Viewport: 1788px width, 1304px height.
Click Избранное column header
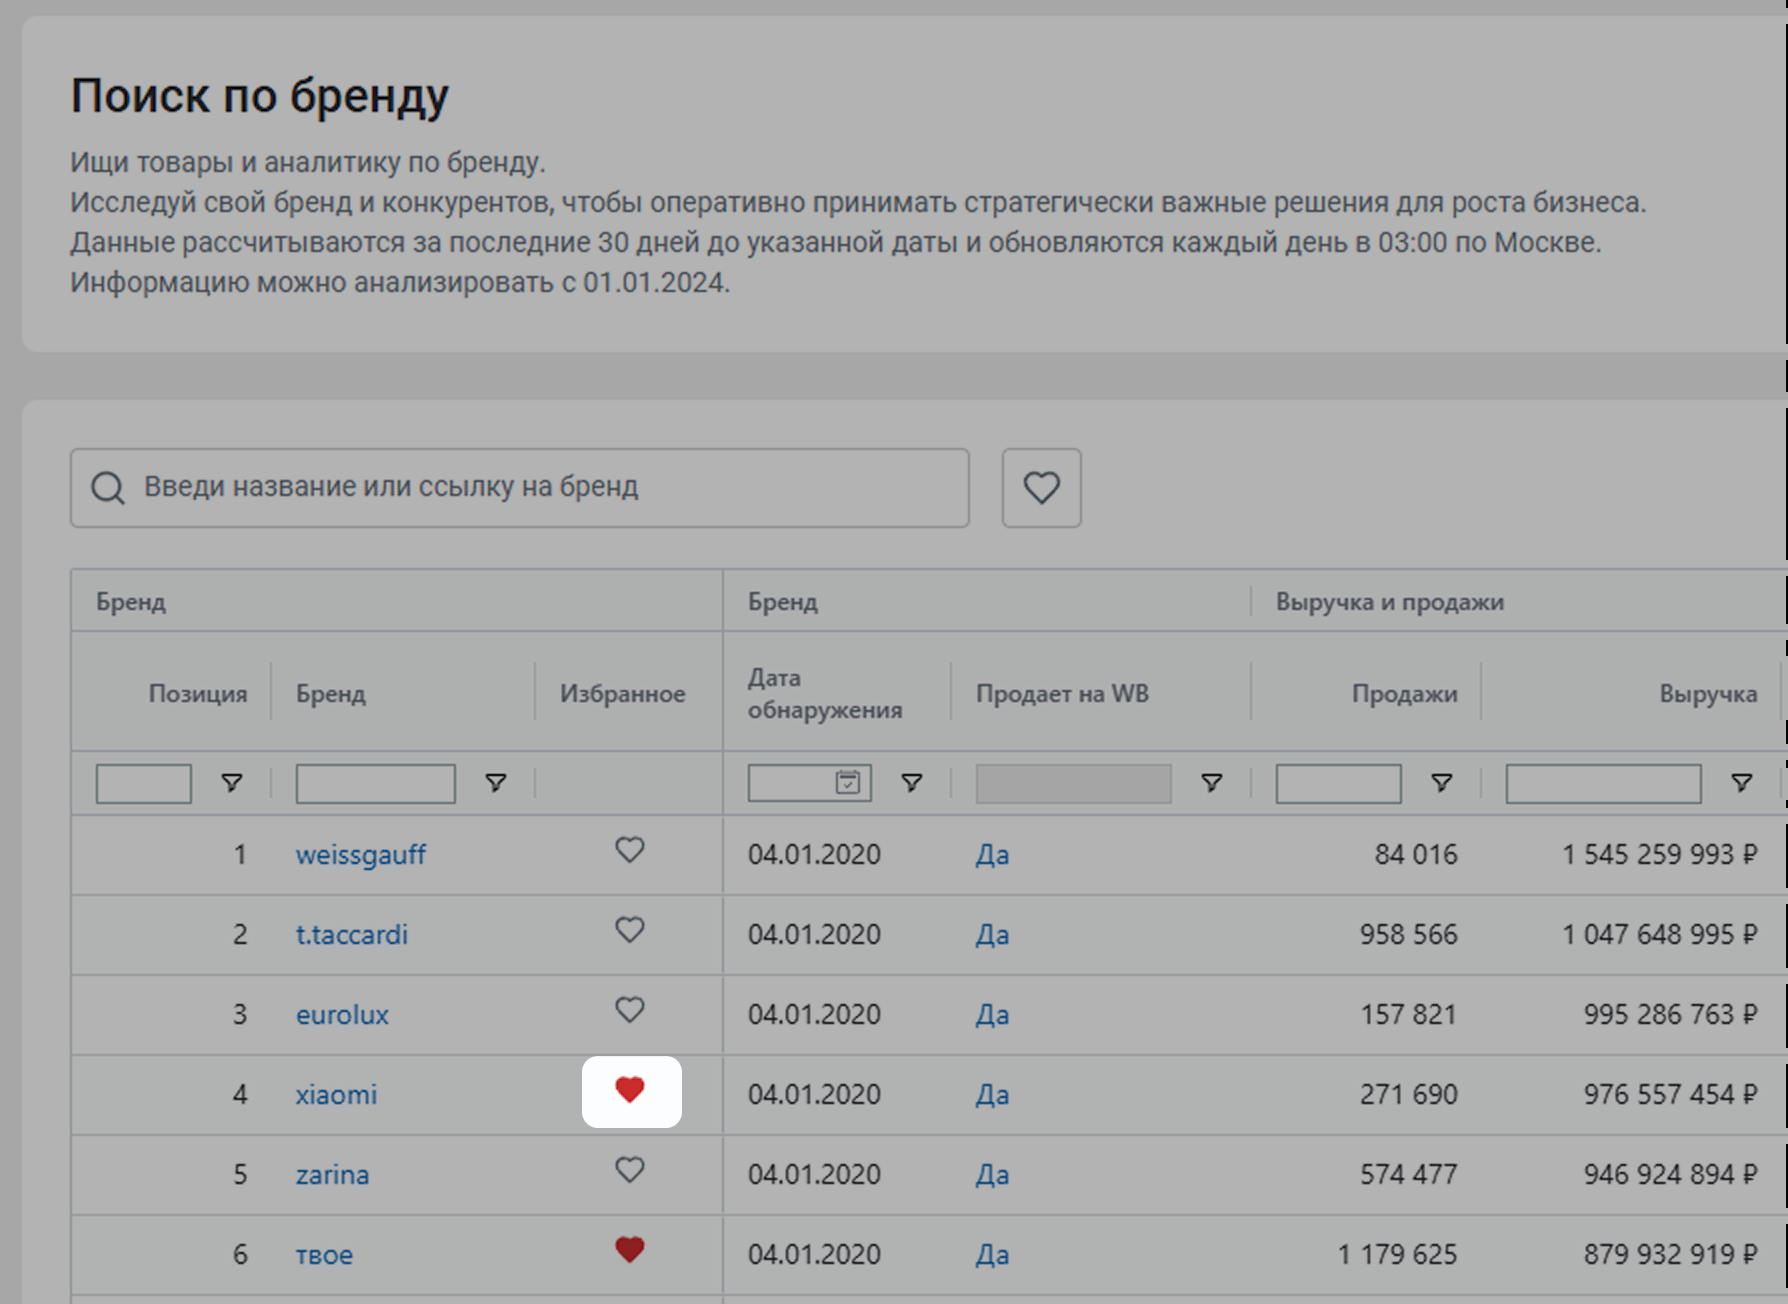[x=622, y=693]
